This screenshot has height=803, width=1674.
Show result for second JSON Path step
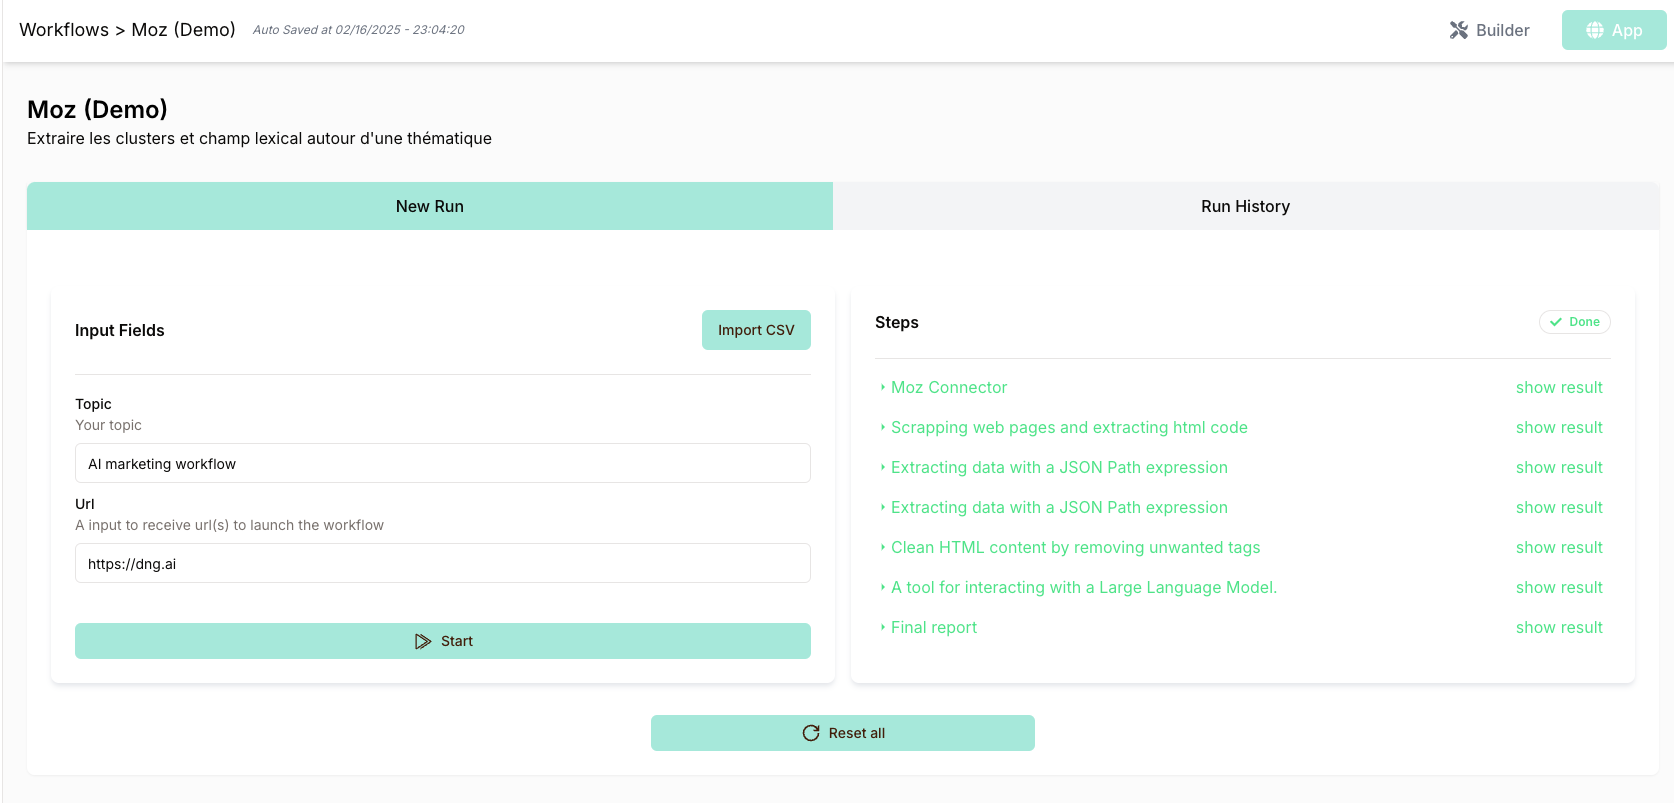1558,507
